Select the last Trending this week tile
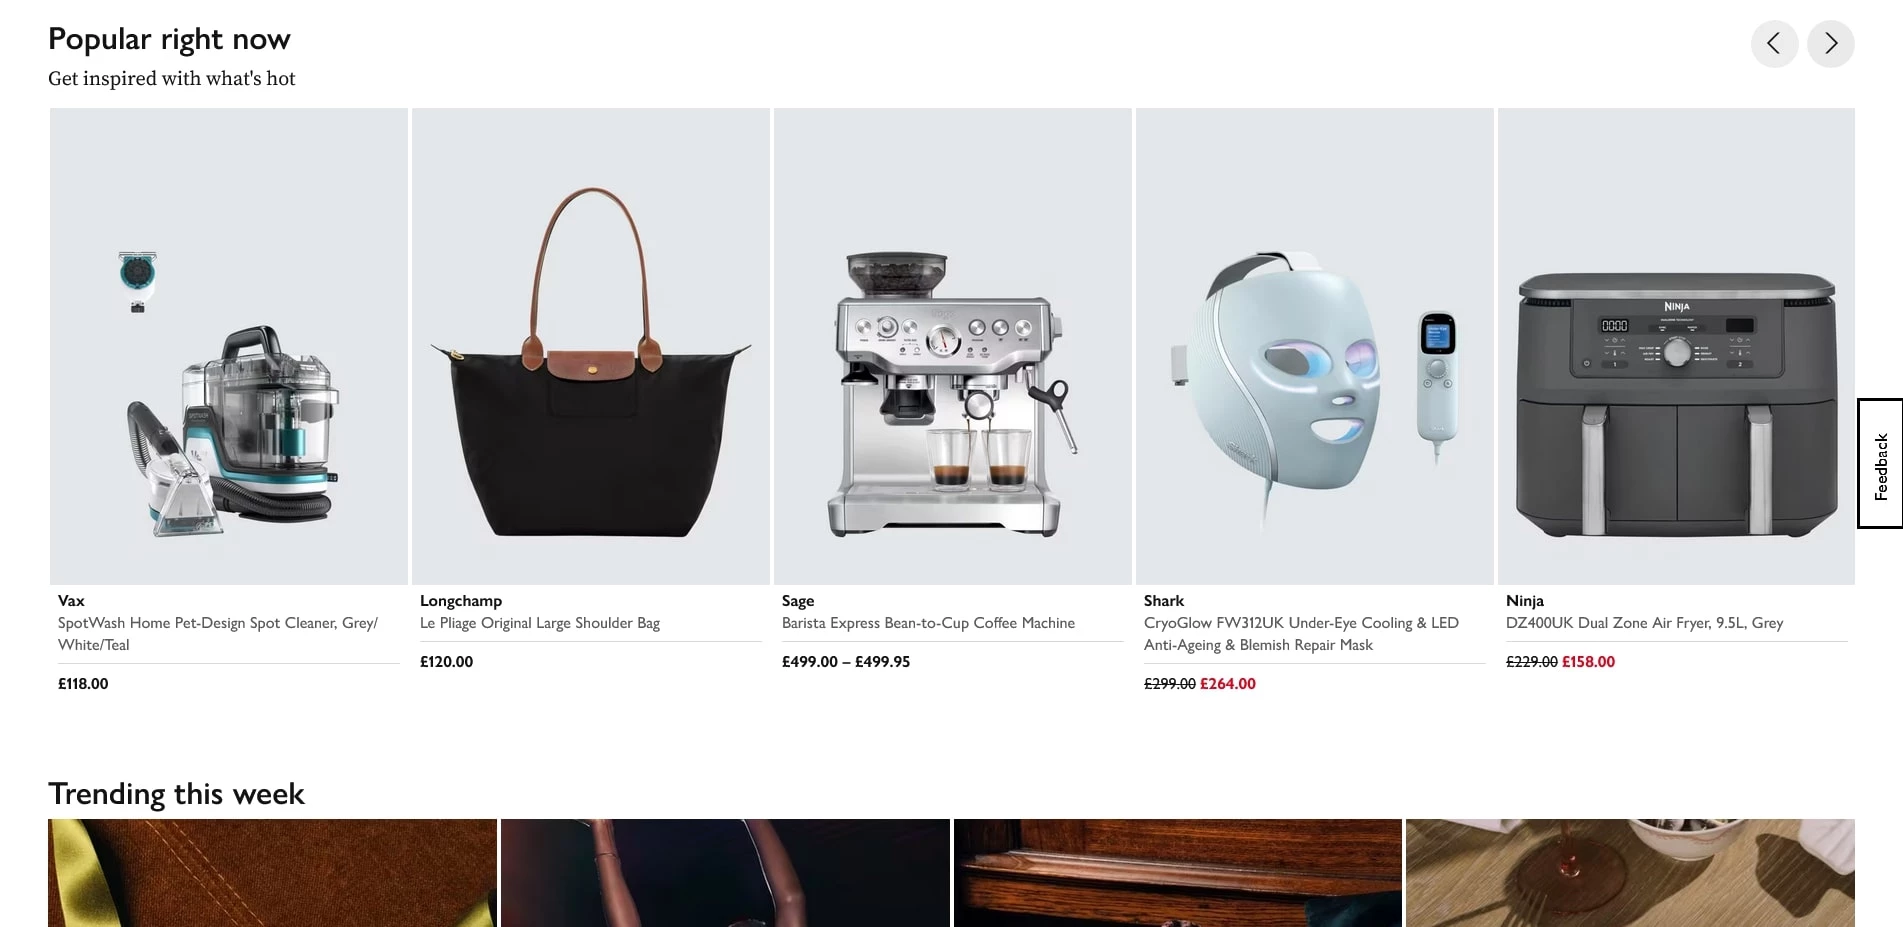The image size is (1903, 927). [x=1630, y=873]
